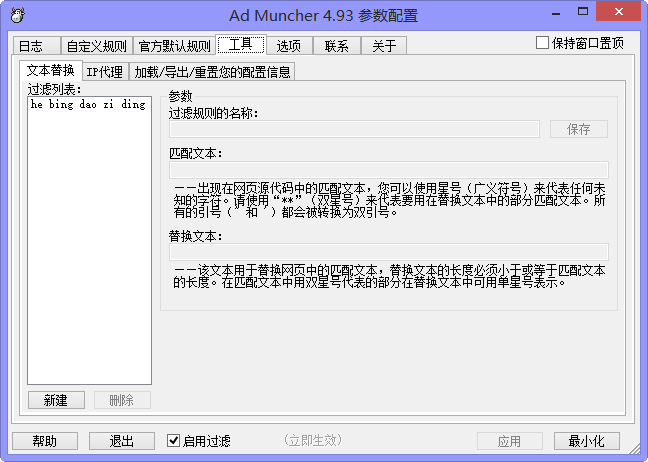
Task: Switch to the 选项 tab
Action: 289,45
